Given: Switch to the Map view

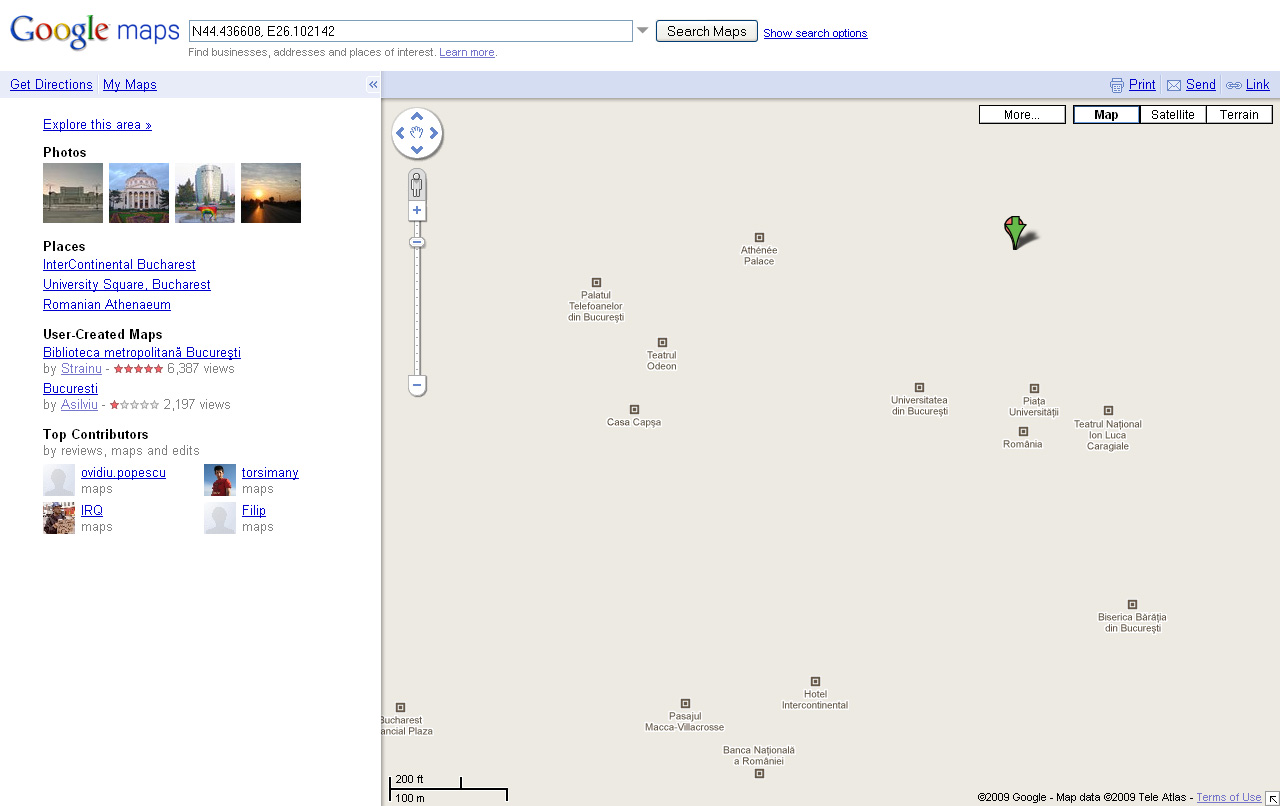Looking at the screenshot, I should click(x=1106, y=114).
